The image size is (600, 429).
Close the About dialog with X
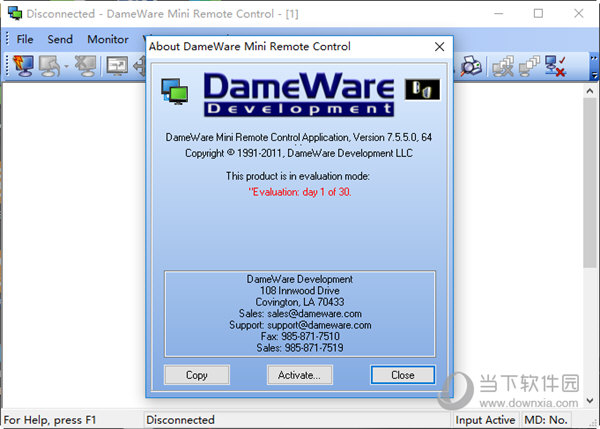point(439,47)
